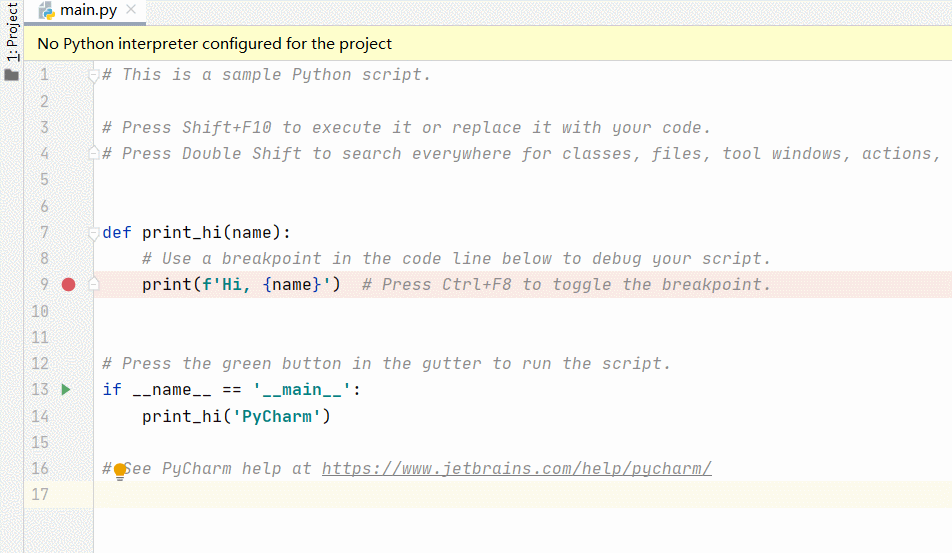Click 'print_hi(name):' function definition
The image size is (952, 553).
[216, 232]
